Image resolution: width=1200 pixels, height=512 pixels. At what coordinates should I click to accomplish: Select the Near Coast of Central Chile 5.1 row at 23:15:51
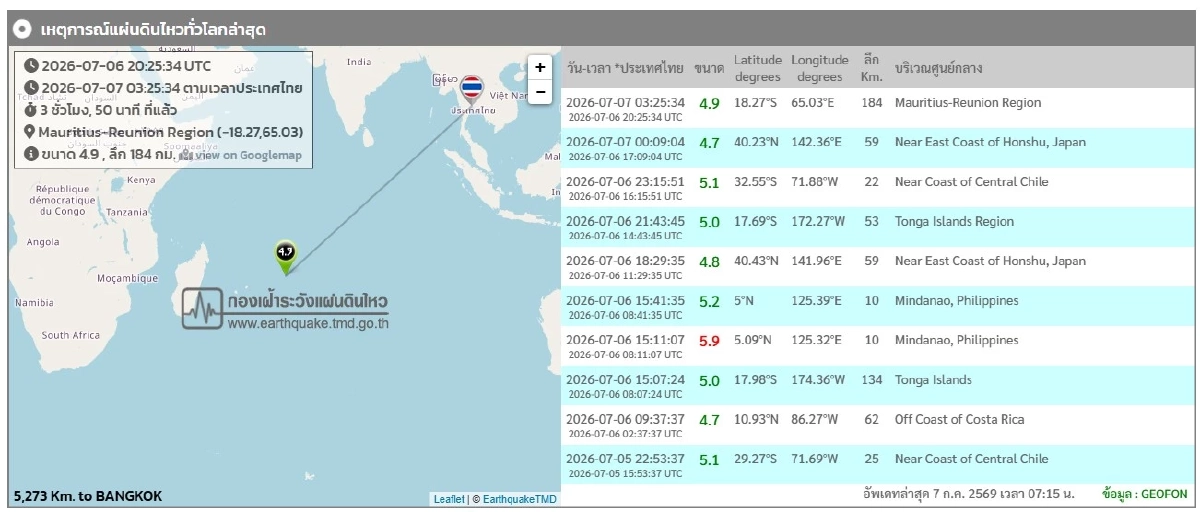pyautogui.click(x=878, y=188)
